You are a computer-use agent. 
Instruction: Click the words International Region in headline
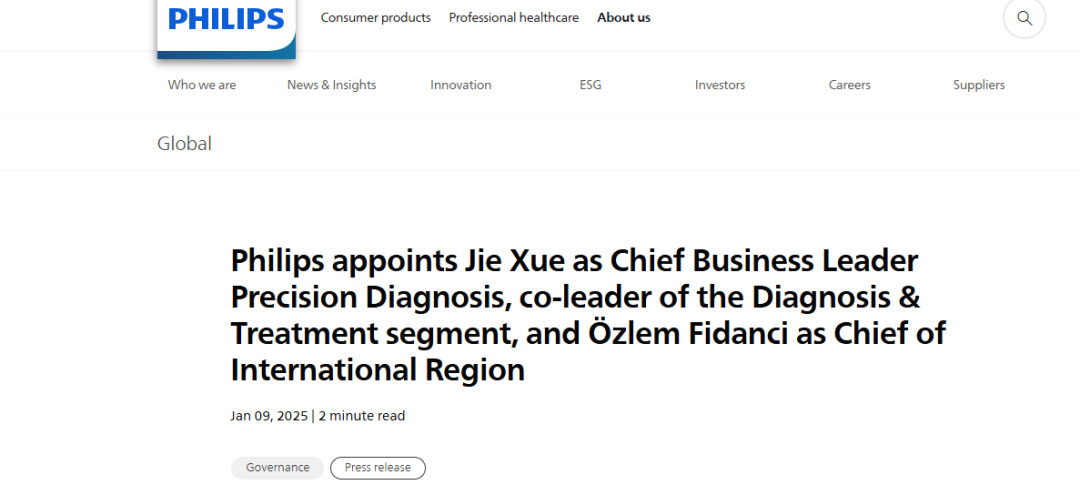(x=378, y=370)
